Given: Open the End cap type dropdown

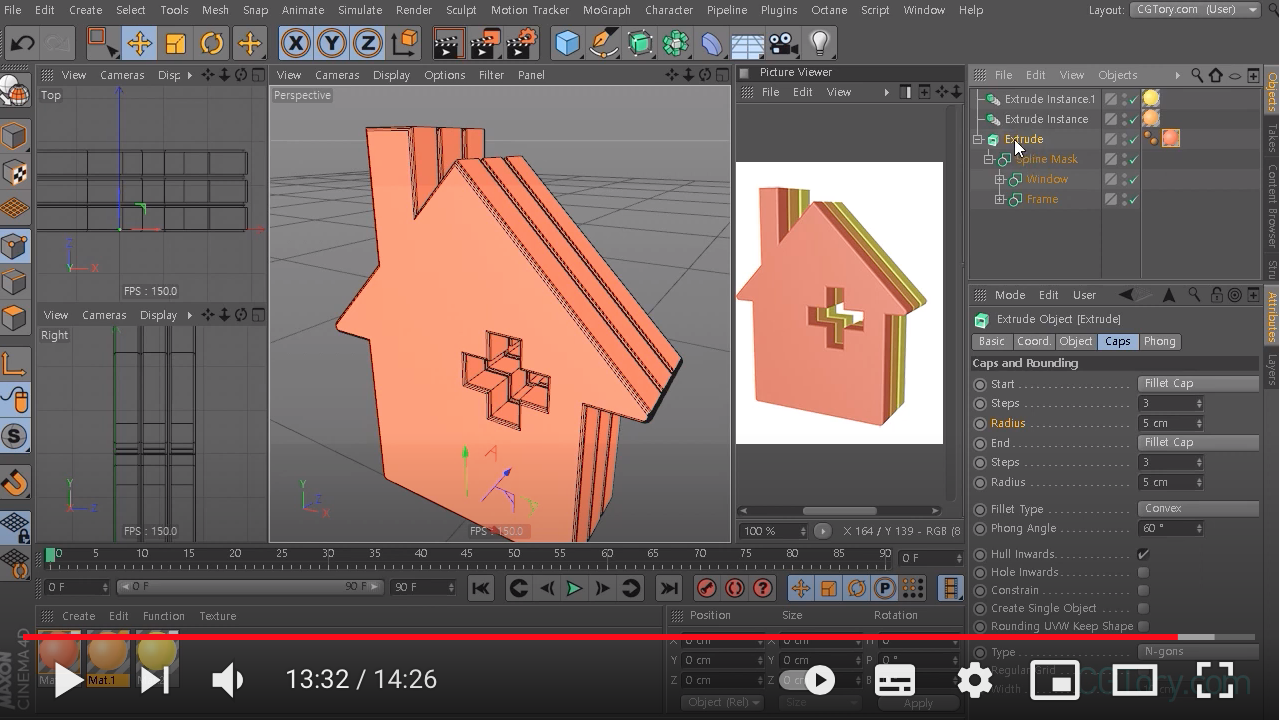Looking at the screenshot, I should (1198, 442).
